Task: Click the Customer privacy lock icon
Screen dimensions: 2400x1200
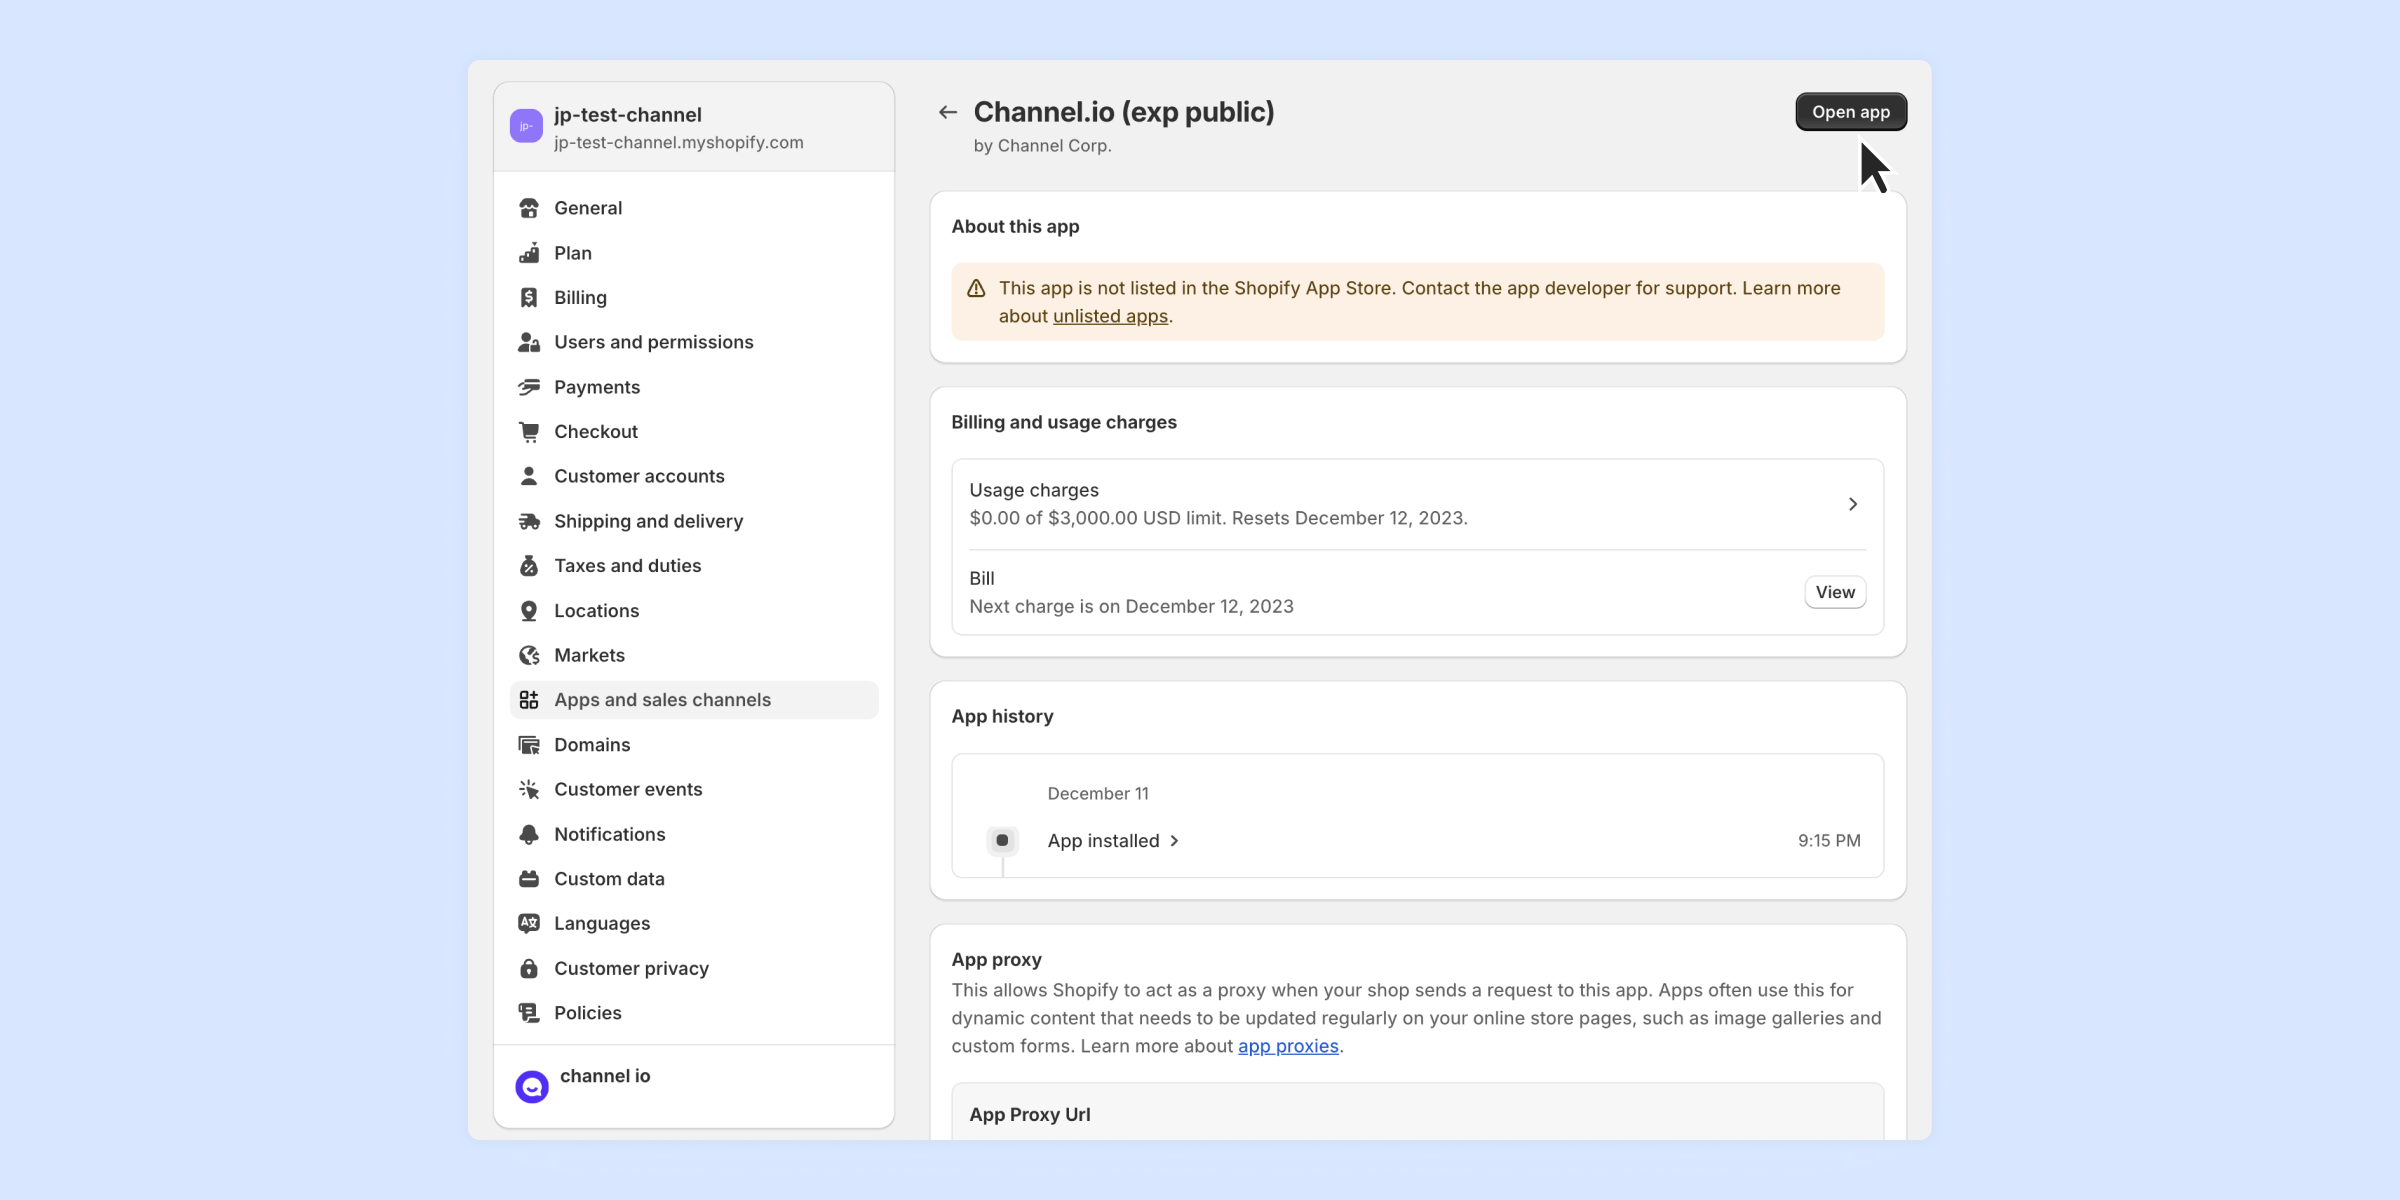Action: pyautogui.click(x=529, y=968)
